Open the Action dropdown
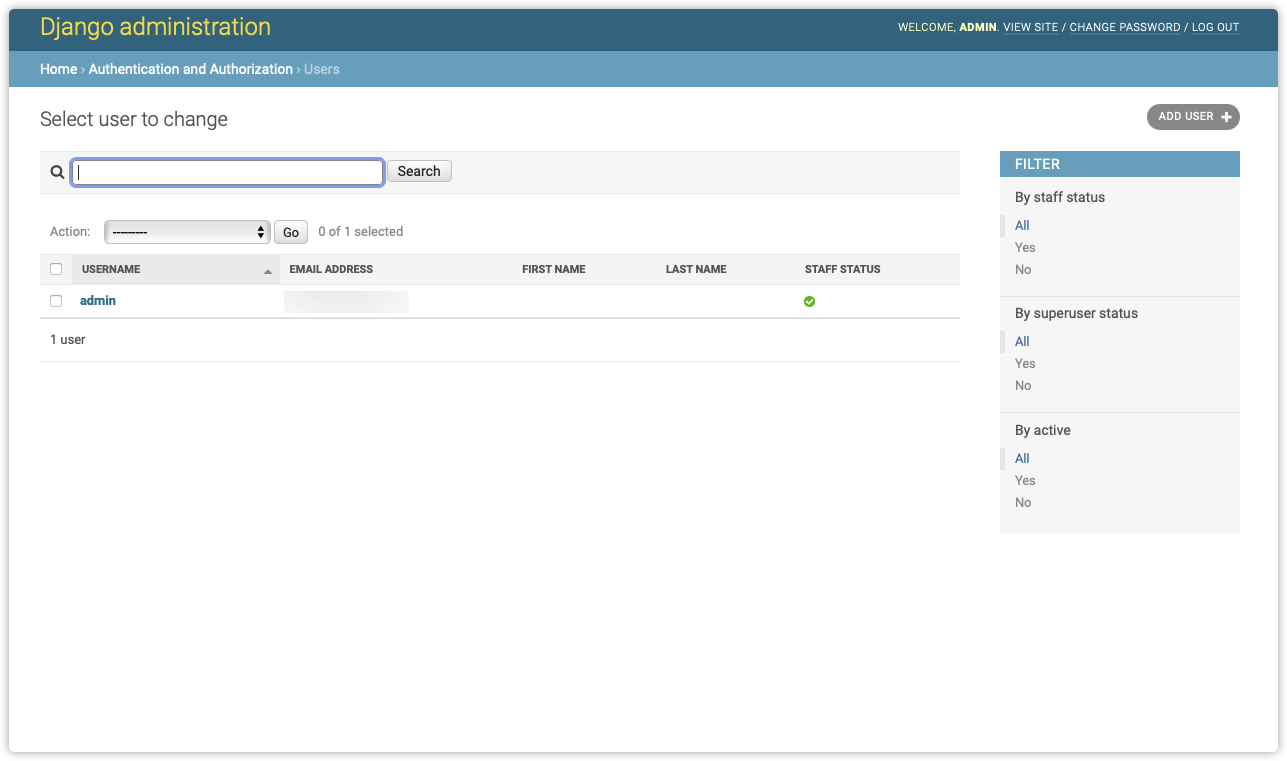 (x=187, y=232)
